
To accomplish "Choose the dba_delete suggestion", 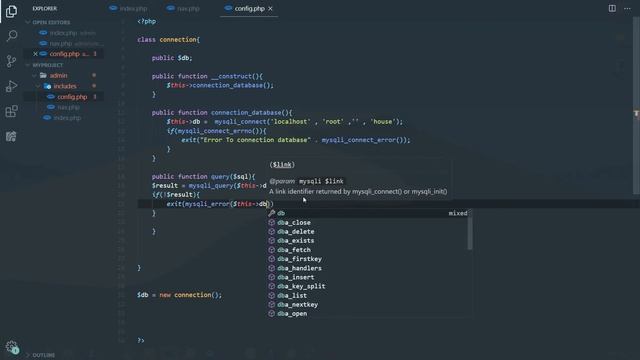I will [367, 231].
